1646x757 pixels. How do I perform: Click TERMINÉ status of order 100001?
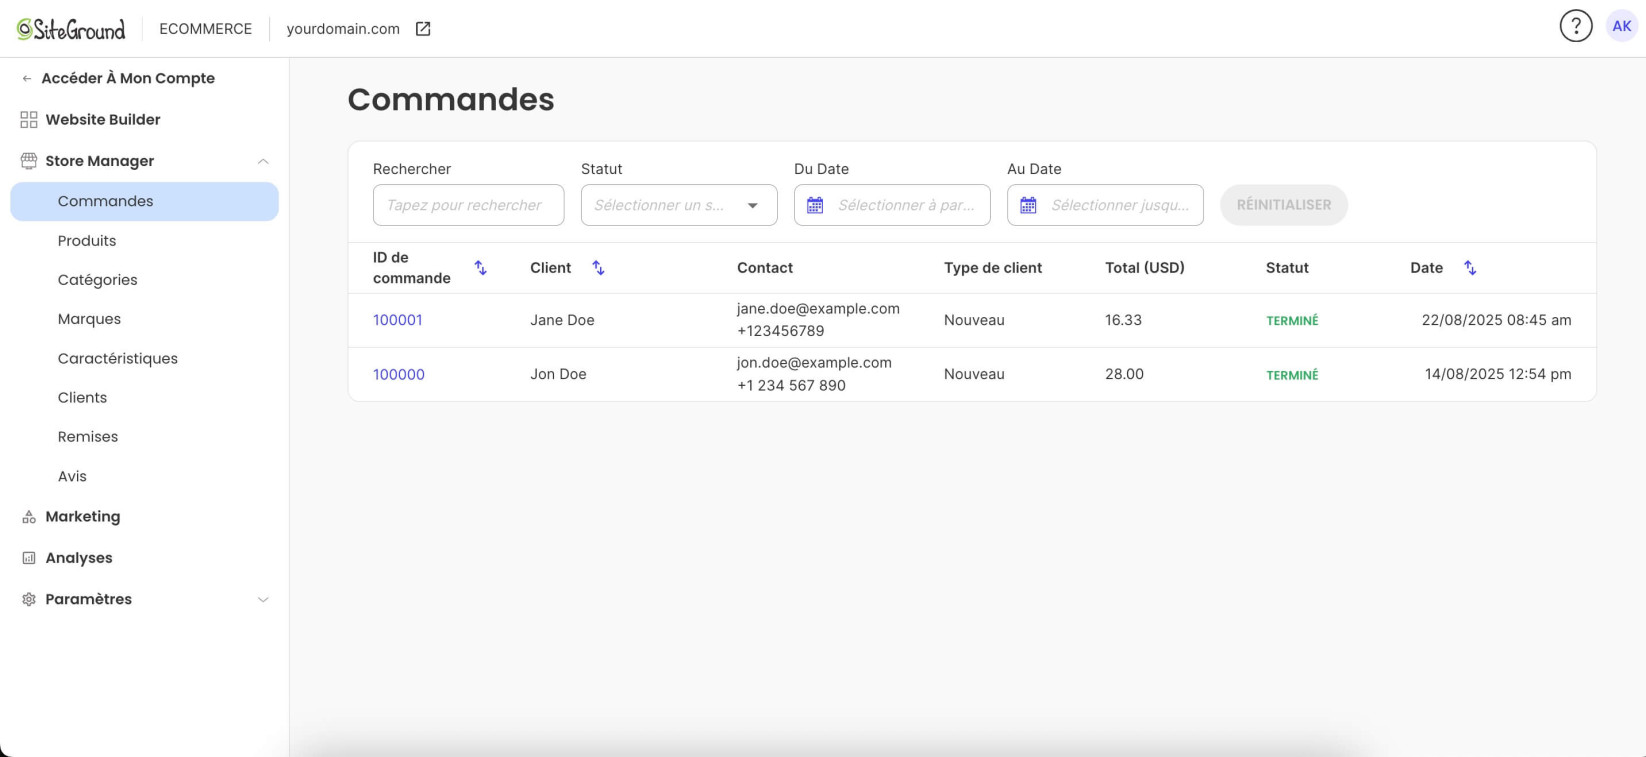point(1292,321)
